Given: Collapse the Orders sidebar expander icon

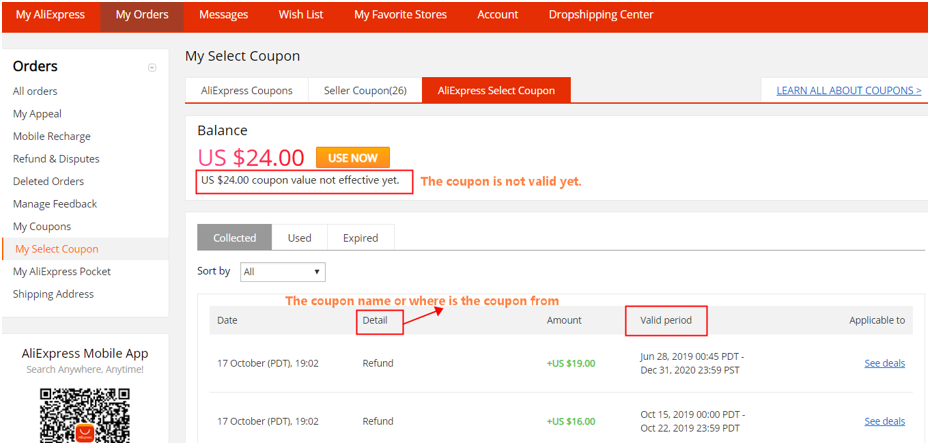Looking at the screenshot, I should tap(152, 68).
